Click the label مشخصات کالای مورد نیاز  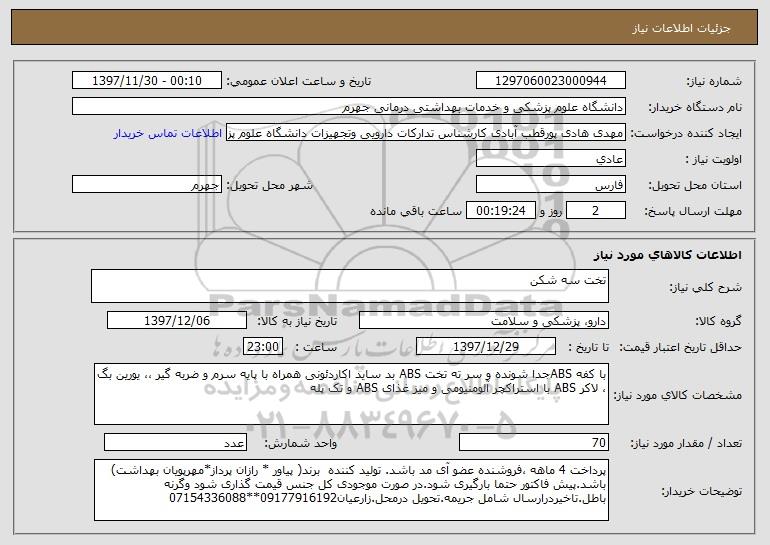click(x=678, y=395)
